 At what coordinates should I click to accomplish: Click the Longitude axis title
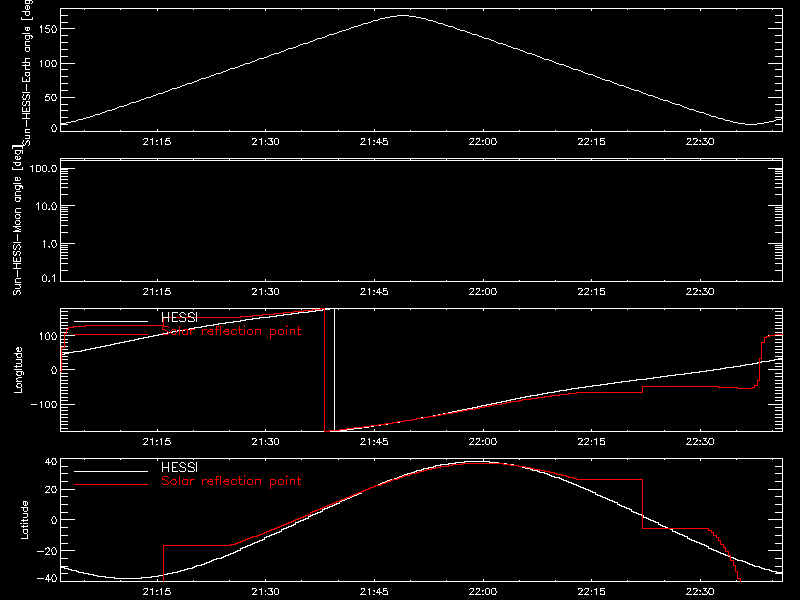18,370
